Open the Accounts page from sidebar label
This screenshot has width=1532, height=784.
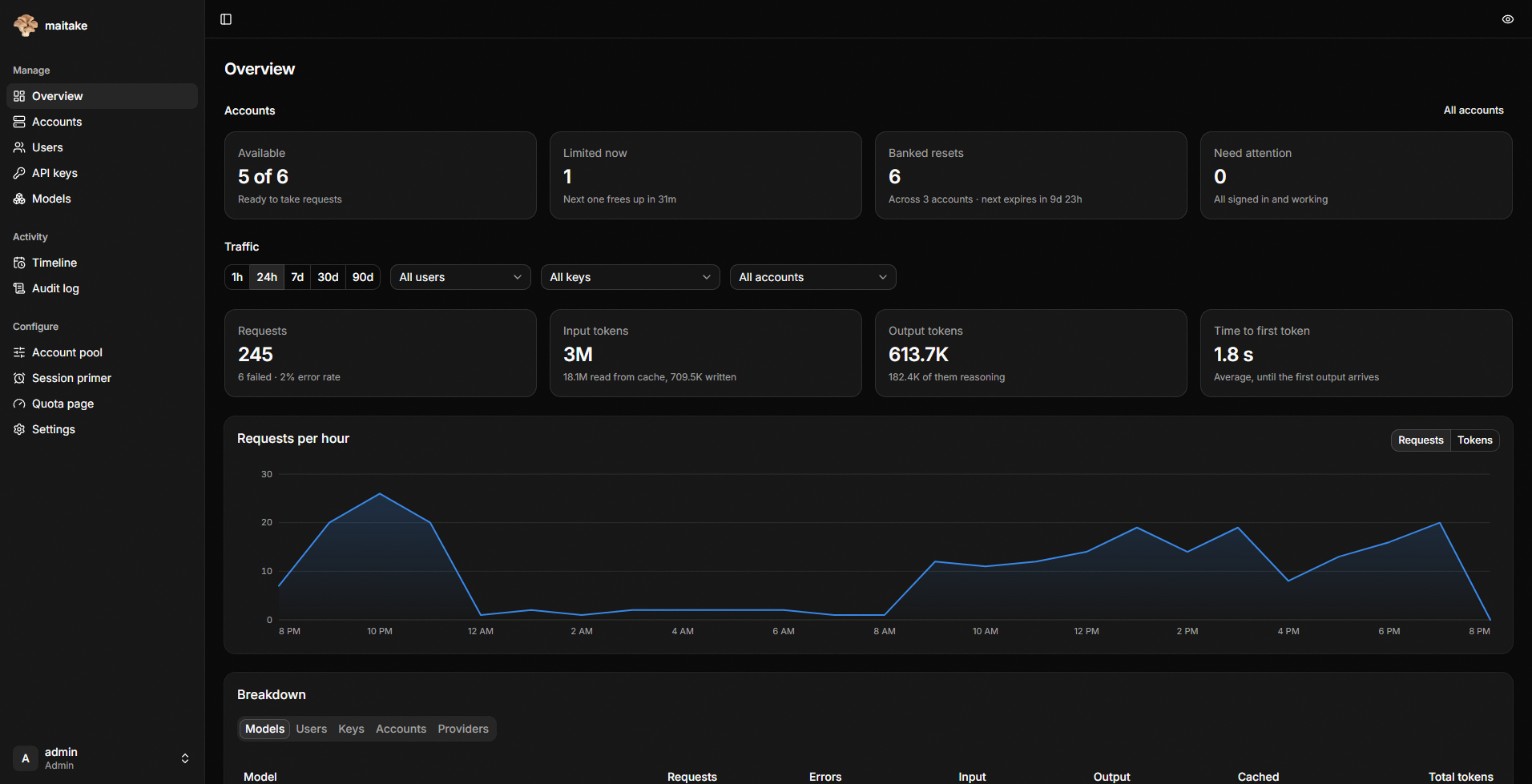(x=57, y=122)
